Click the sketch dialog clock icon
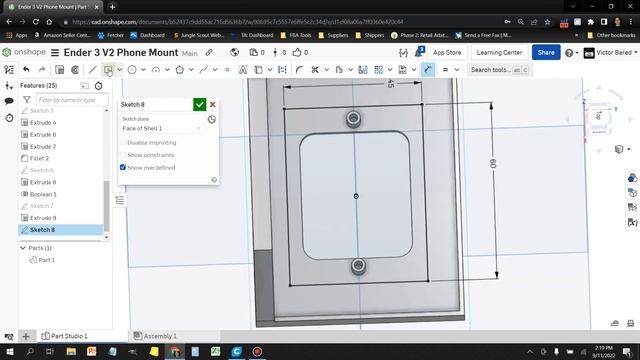 [x=211, y=120]
